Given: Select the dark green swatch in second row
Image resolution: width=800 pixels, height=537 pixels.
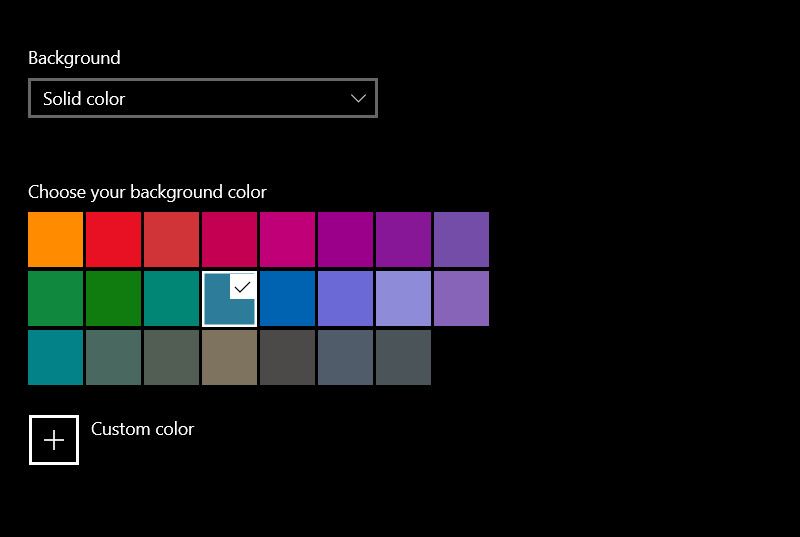Looking at the screenshot, I should (x=113, y=298).
